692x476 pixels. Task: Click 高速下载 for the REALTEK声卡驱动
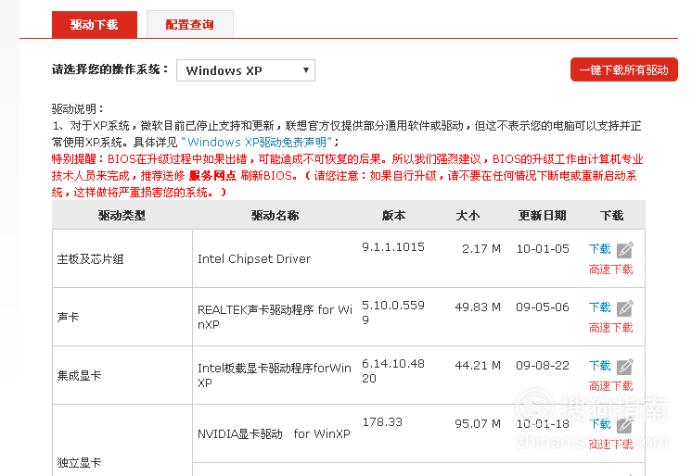611,327
